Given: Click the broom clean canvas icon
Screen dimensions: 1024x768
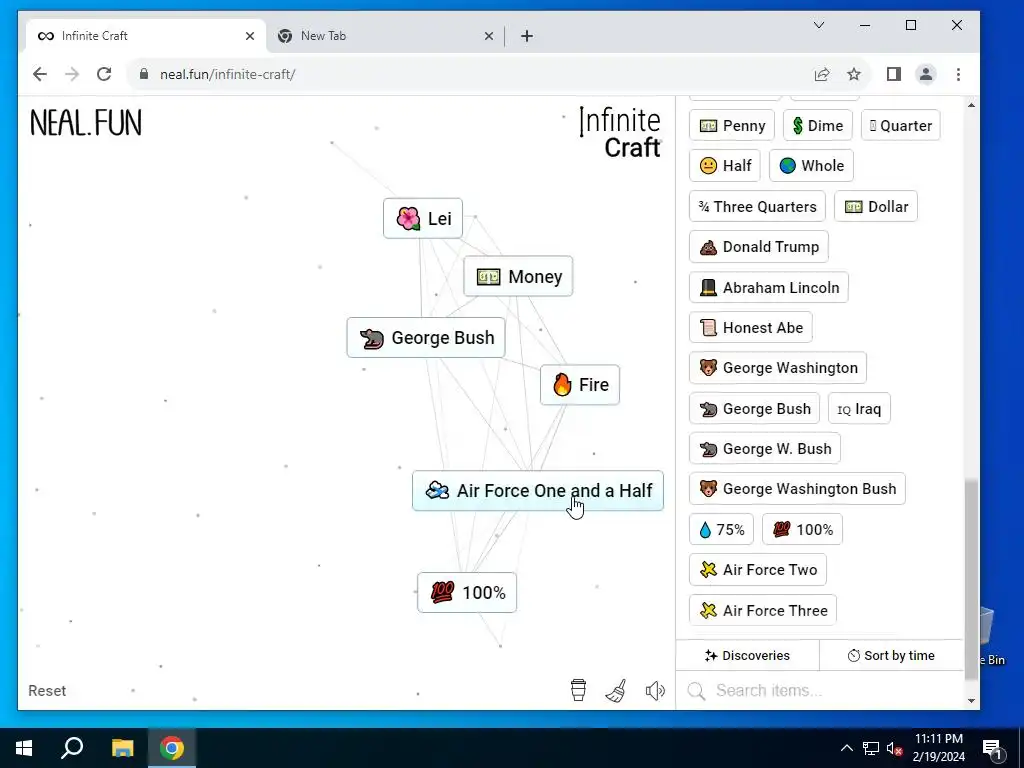Looking at the screenshot, I should pos(616,690).
